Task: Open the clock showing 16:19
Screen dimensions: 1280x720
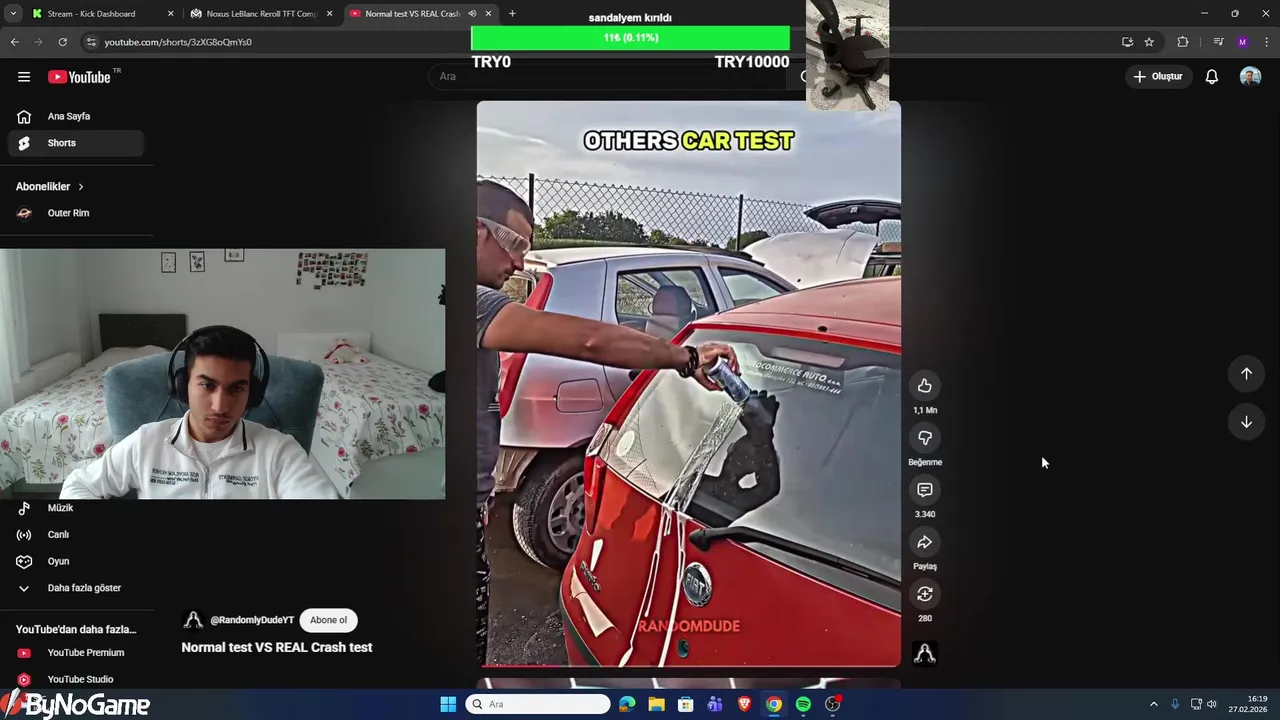Action: click(1248, 704)
